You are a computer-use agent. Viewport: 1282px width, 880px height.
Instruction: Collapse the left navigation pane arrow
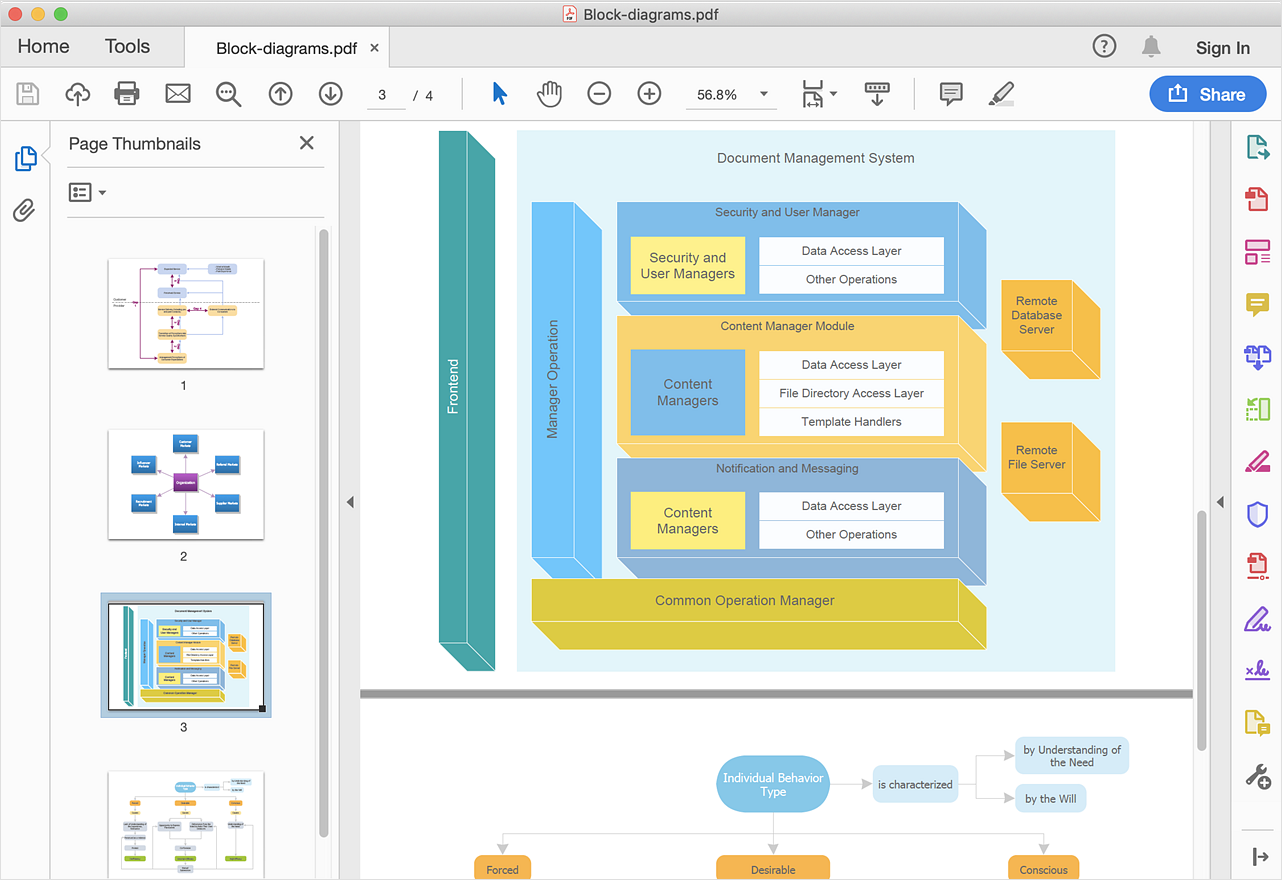pos(350,502)
